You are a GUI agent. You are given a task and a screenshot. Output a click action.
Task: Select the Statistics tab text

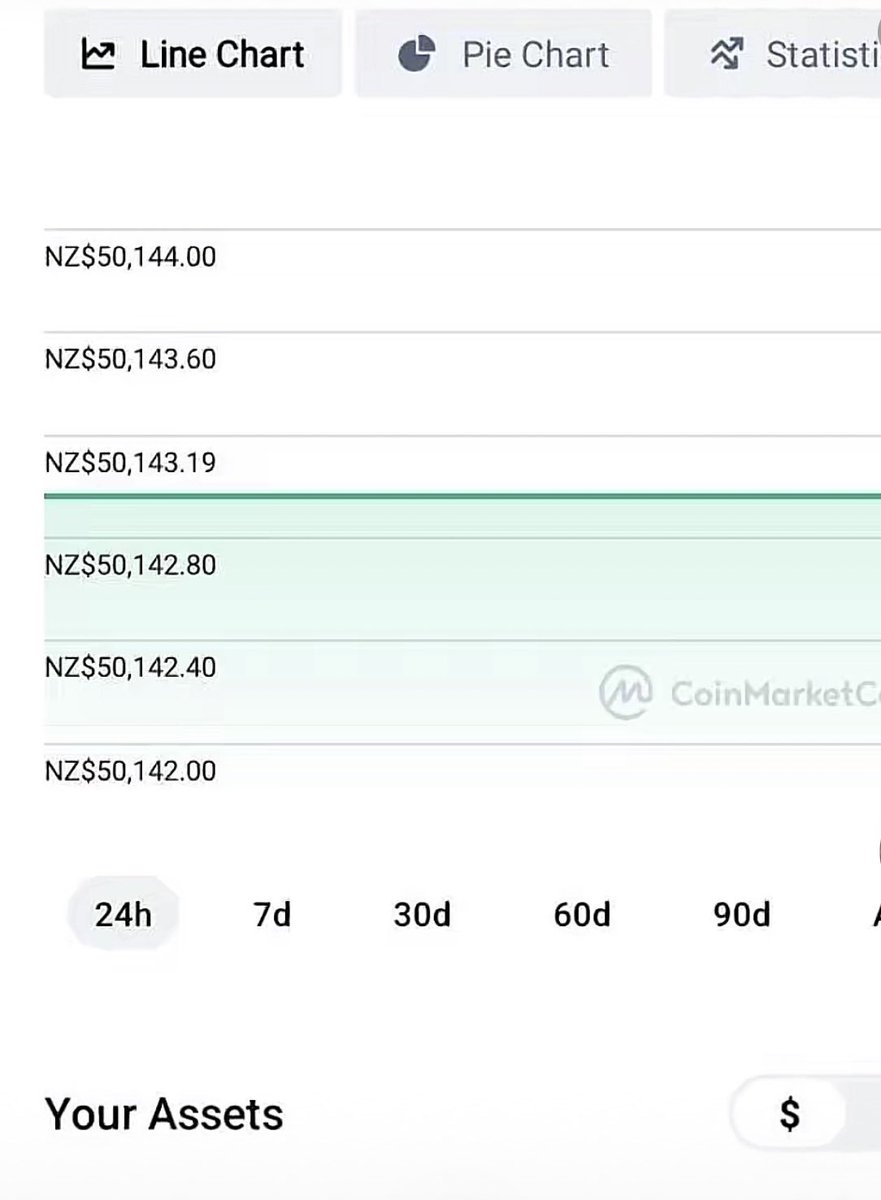click(822, 54)
